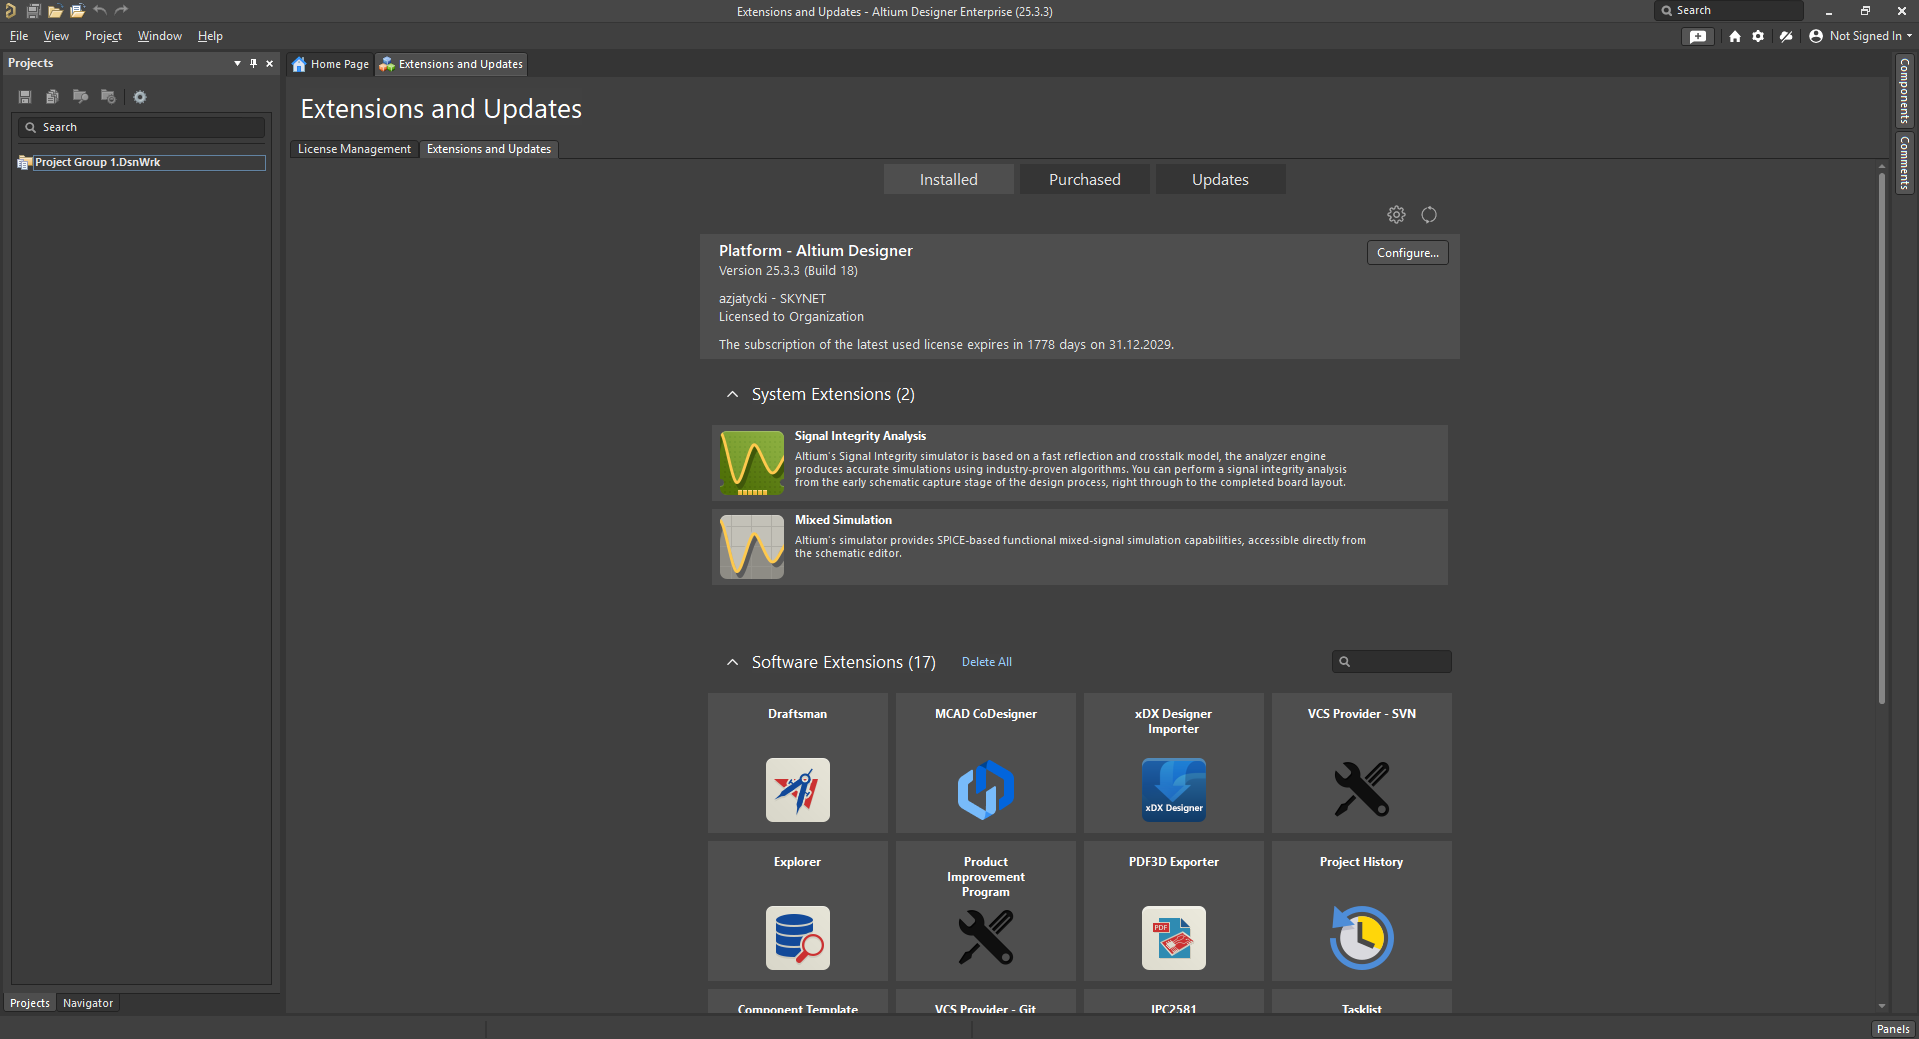The image size is (1919, 1039).
Task: Click the Project History clock icon
Action: point(1362,938)
